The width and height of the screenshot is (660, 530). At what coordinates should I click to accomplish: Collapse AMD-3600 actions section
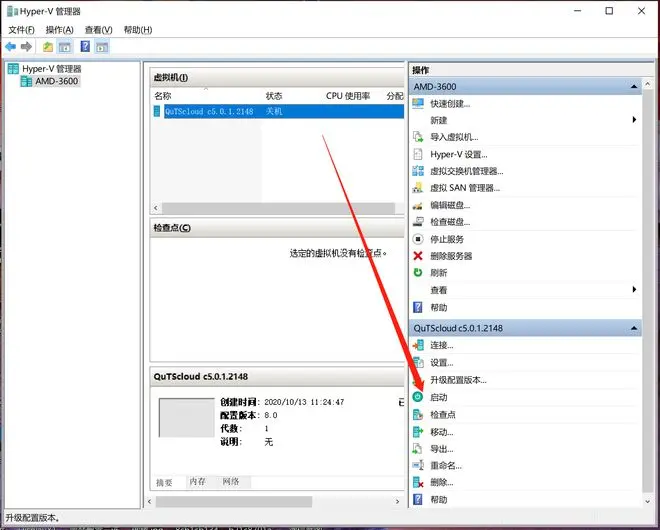634,87
